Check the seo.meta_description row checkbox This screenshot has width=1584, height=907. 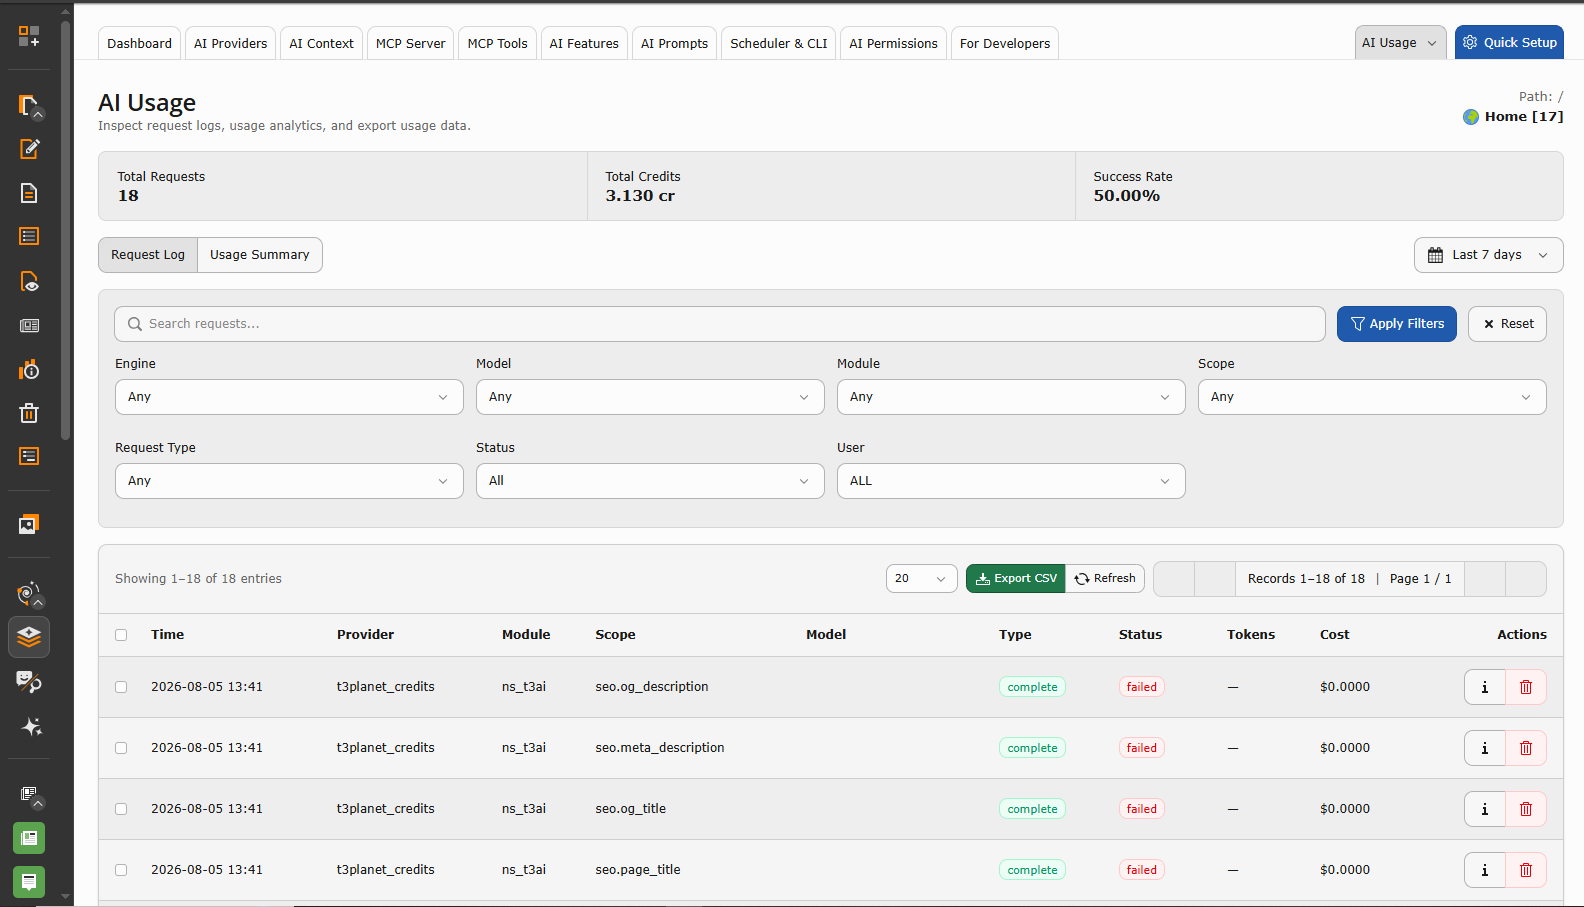[121, 748]
